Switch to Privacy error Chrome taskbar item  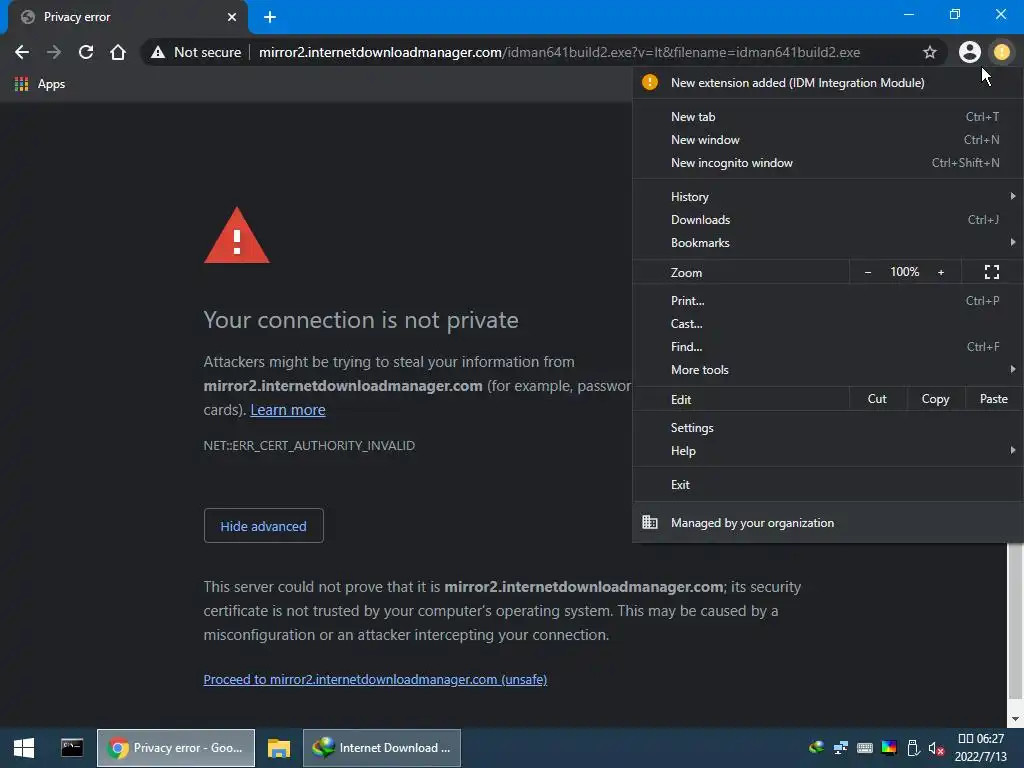[x=176, y=748]
